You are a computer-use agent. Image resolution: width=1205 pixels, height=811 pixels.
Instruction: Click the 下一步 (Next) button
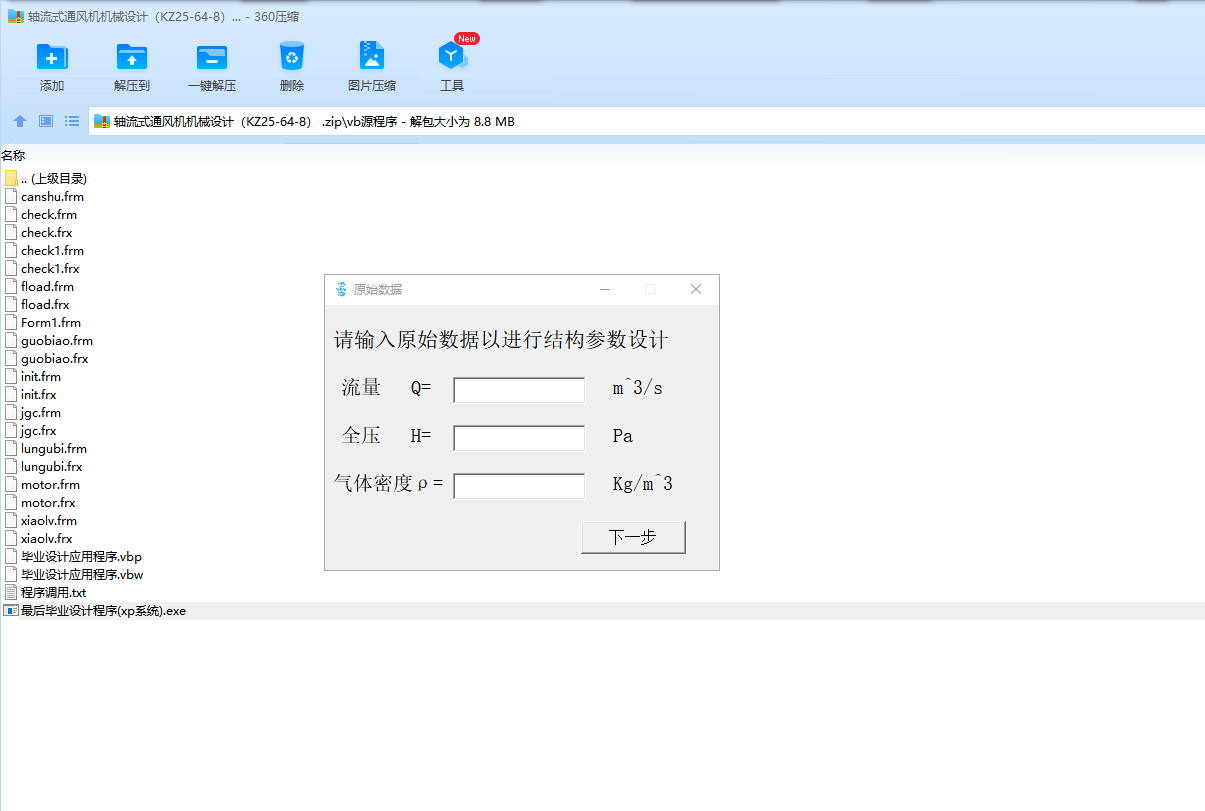pos(633,537)
